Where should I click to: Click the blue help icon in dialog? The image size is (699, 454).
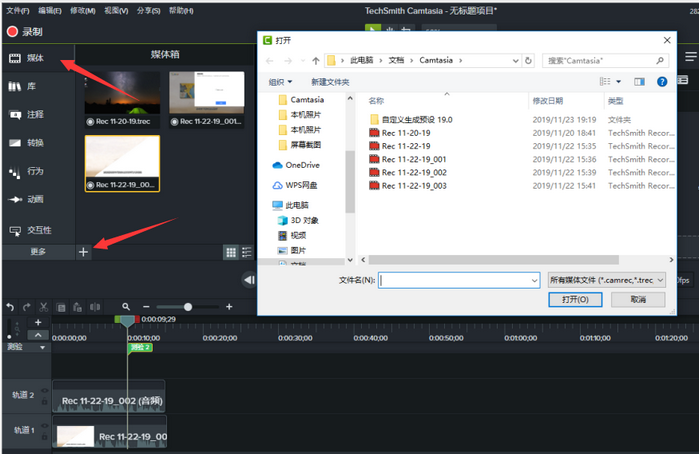point(662,82)
